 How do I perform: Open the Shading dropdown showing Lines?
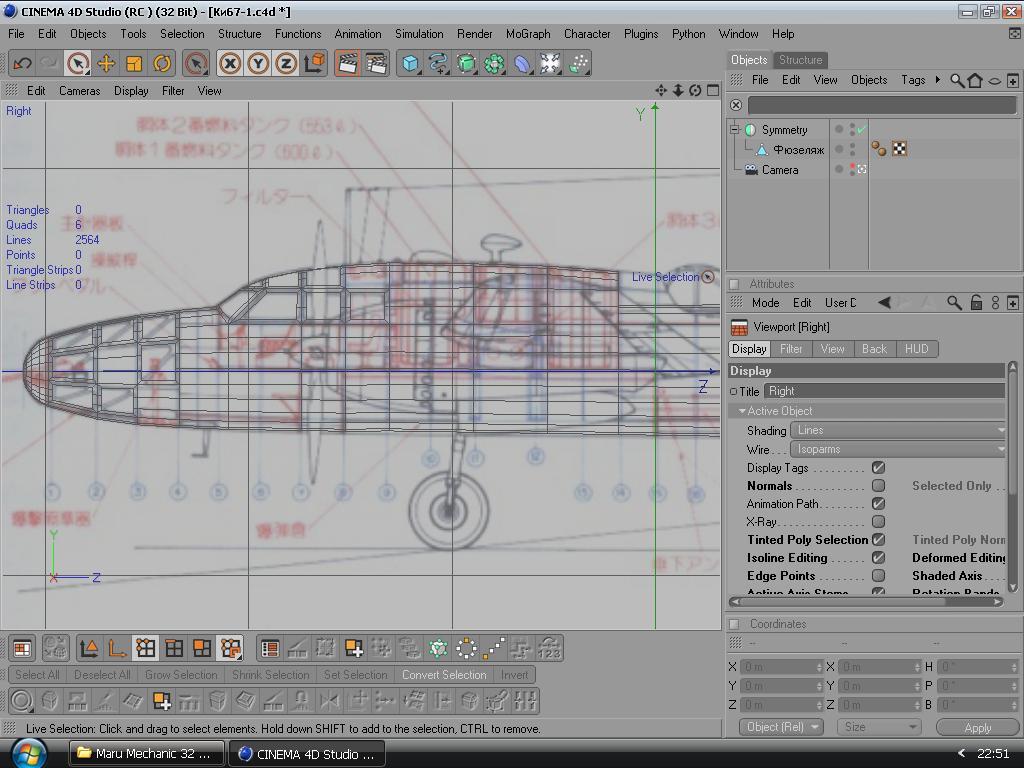click(x=898, y=430)
